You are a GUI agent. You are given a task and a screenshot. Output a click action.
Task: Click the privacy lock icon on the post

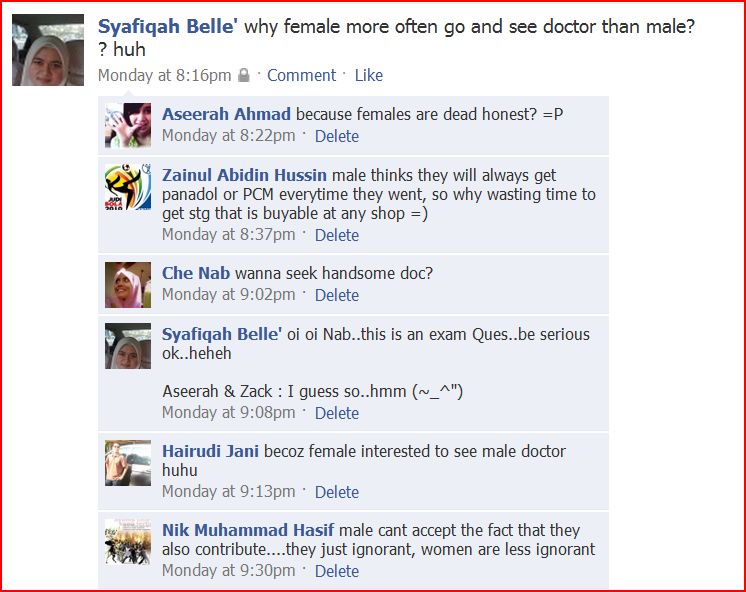tap(244, 75)
